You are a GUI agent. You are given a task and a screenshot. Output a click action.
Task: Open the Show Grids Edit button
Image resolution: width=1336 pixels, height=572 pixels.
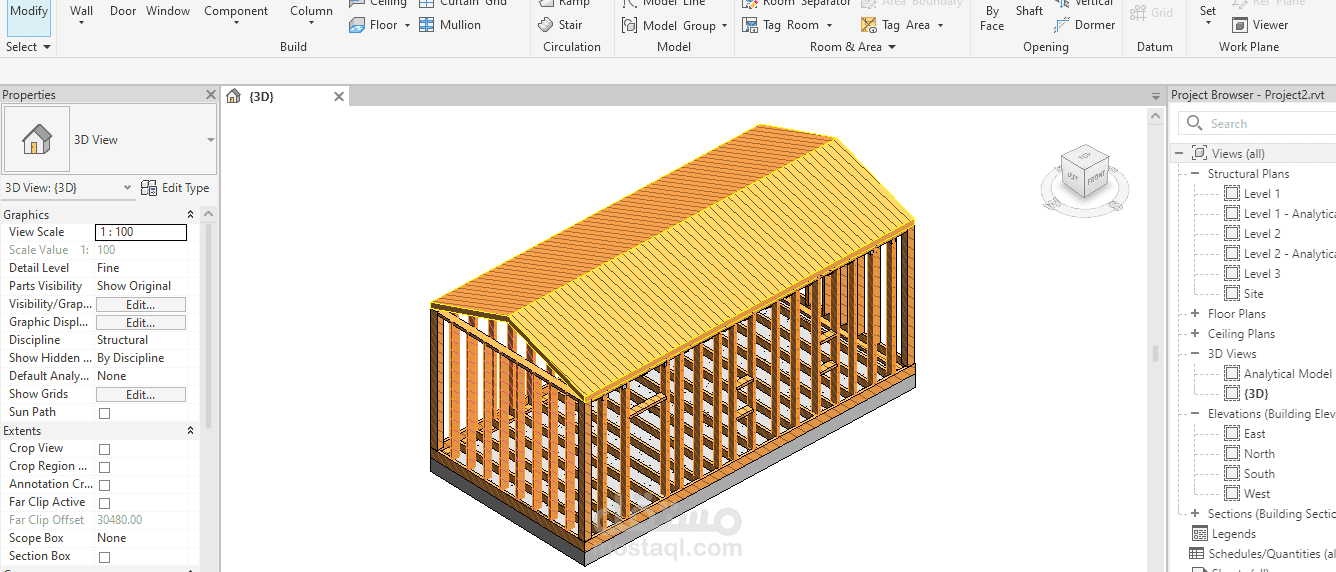click(x=141, y=394)
